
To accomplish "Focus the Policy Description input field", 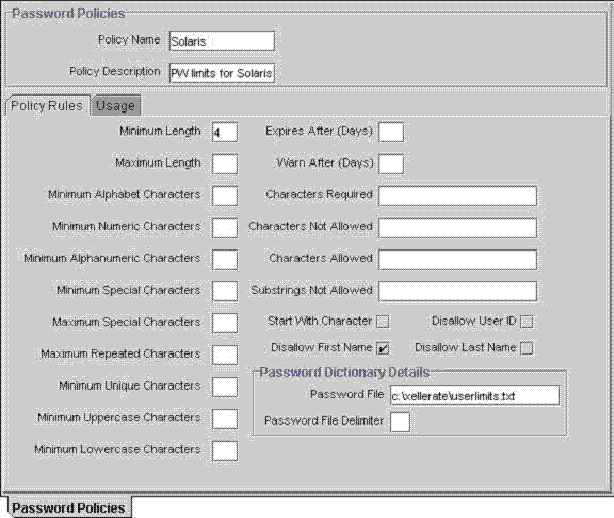I will pos(222,73).
